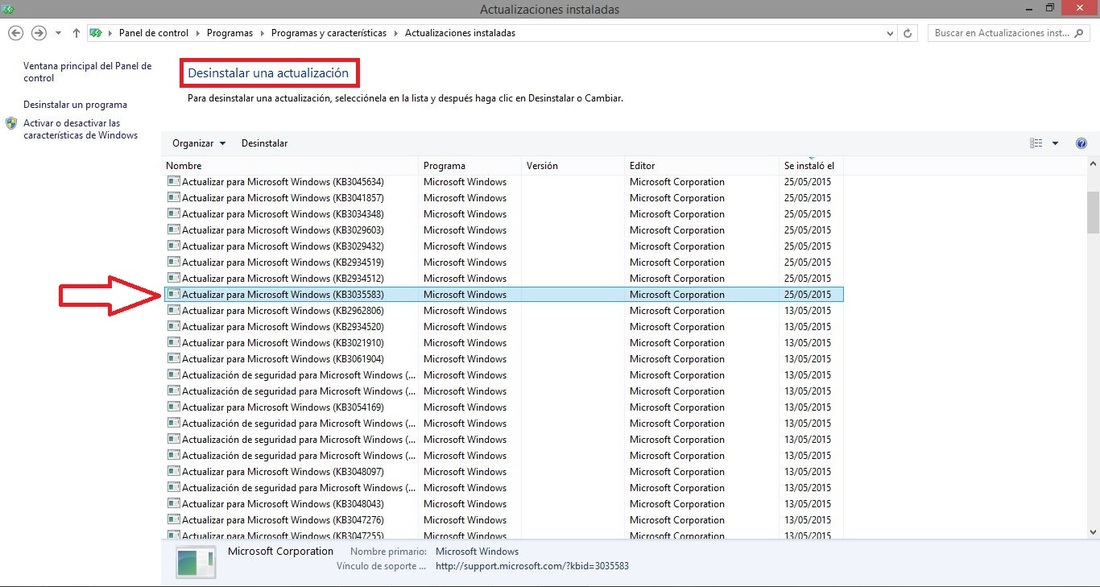This screenshot has height=587, width=1100.
Task: Click Panel de control breadcrumb
Action: pyautogui.click(x=154, y=33)
